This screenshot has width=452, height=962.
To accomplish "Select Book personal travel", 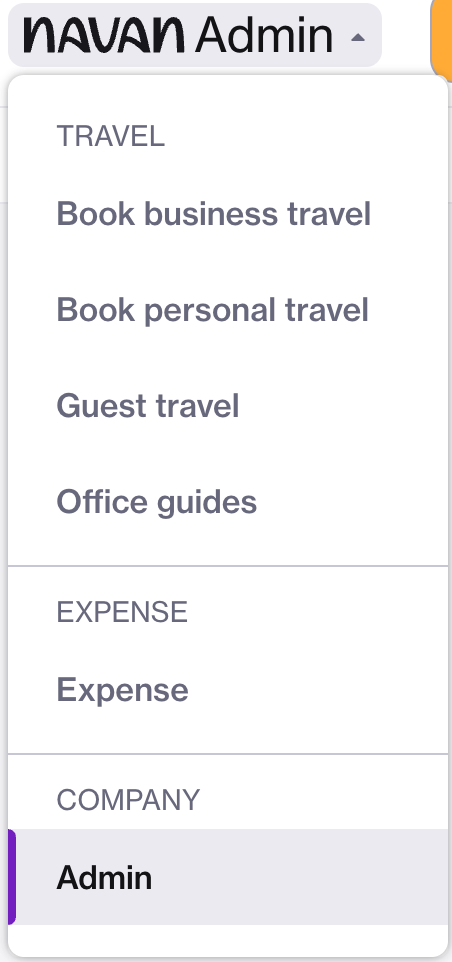I will click(228, 310).
